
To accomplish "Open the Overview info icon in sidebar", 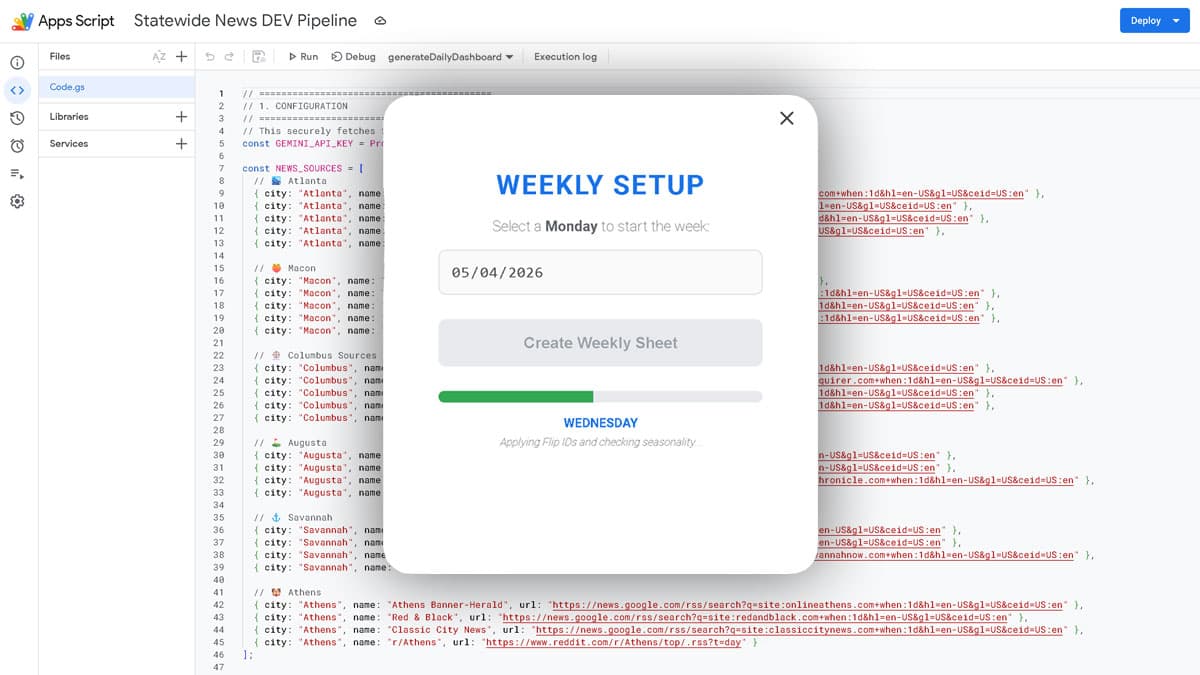I will point(17,62).
